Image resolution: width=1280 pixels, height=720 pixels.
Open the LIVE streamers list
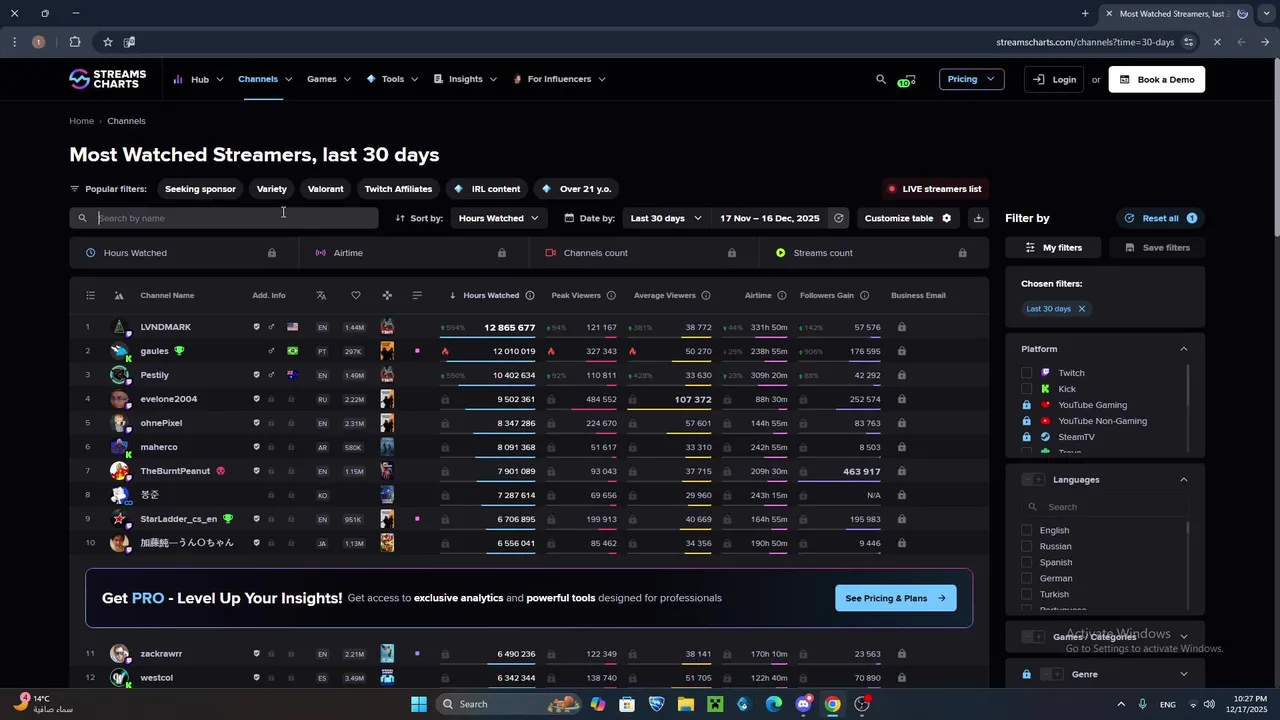click(934, 189)
